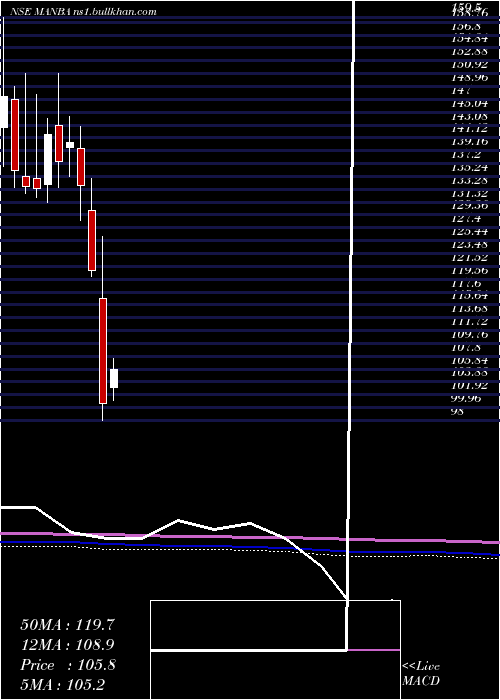Select the 98 price level label
500x700 pixels.
pyautogui.click(x=458, y=412)
